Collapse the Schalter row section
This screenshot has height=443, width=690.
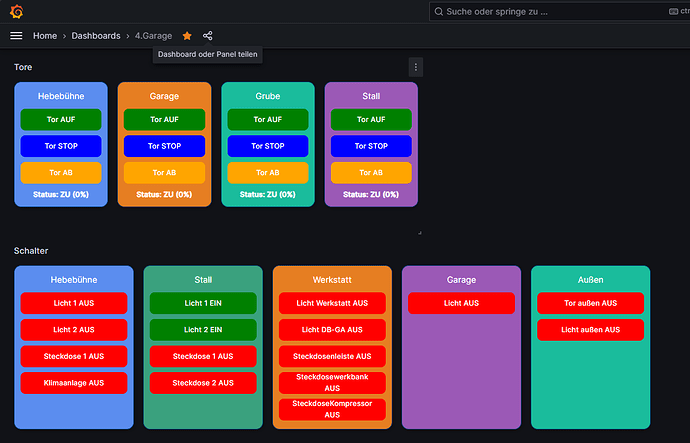coord(31,250)
